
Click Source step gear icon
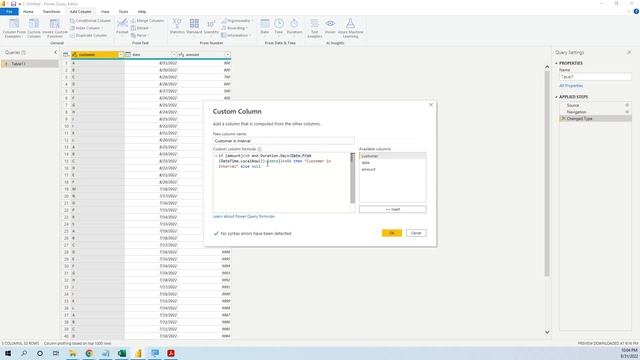point(627,105)
